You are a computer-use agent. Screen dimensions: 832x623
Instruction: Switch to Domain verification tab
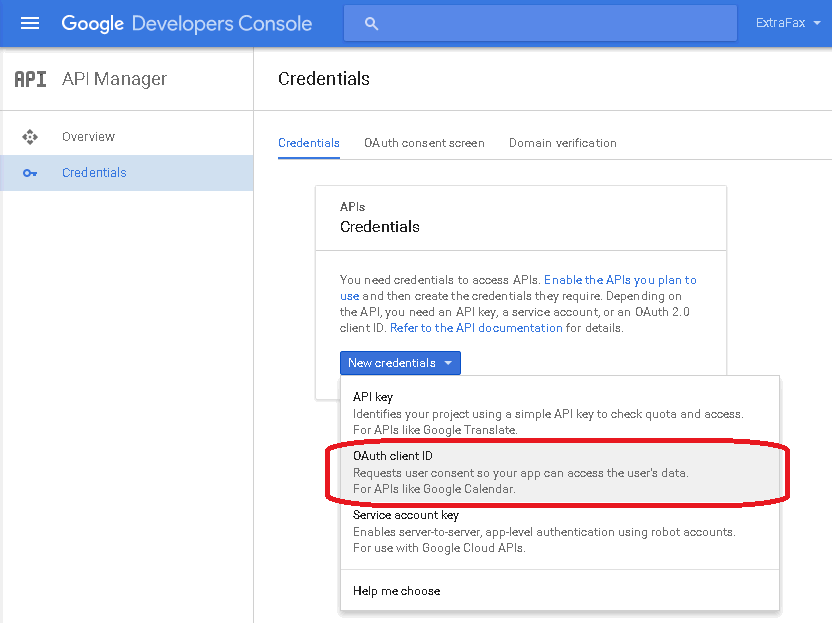[562, 143]
